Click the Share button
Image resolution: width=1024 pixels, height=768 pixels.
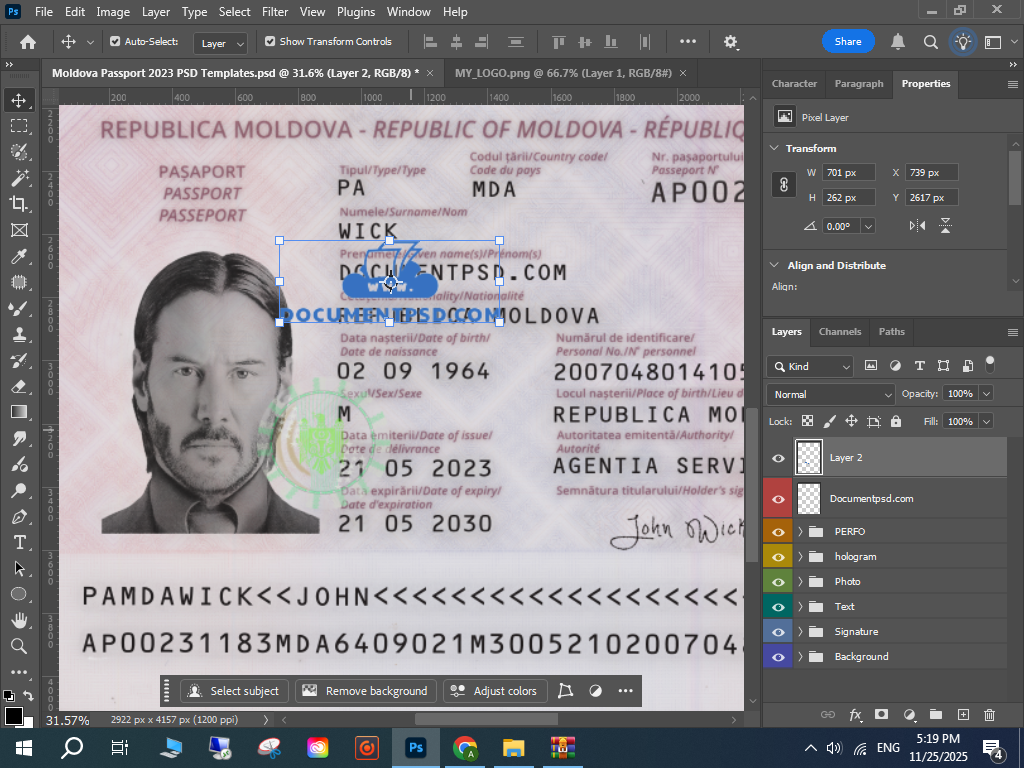click(x=848, y=42)
